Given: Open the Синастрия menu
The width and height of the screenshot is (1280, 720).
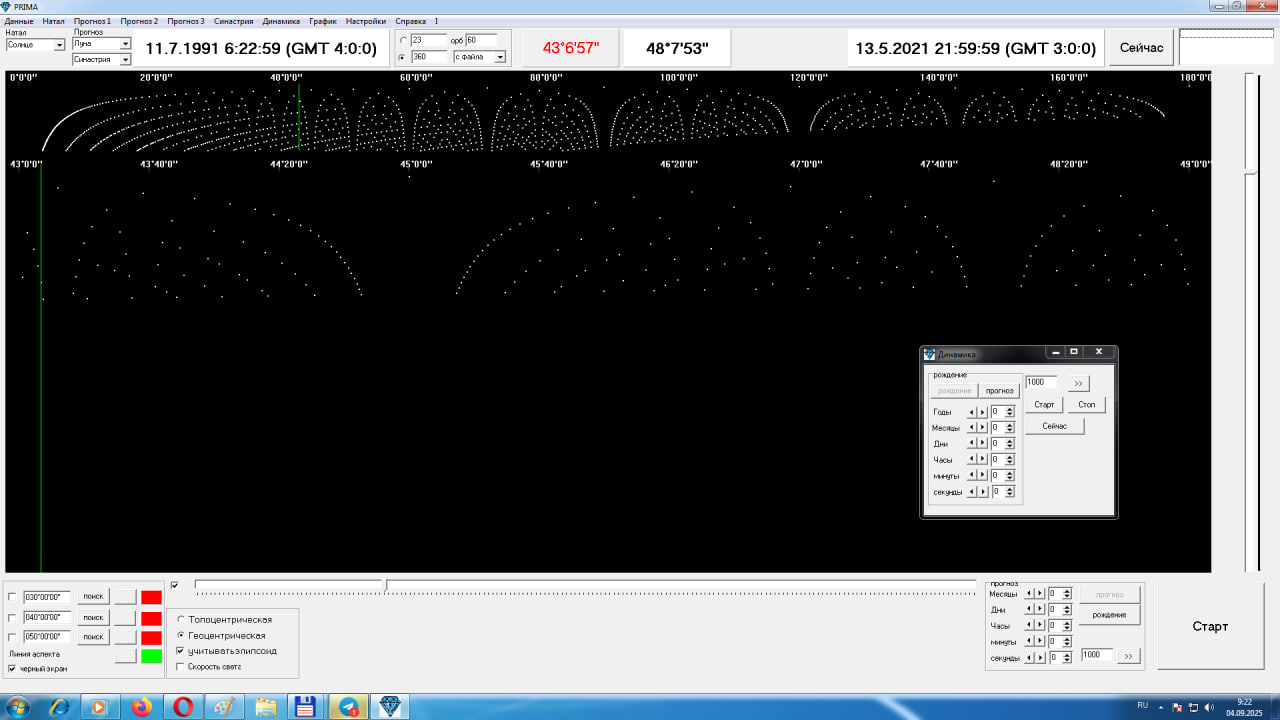Looking at the screenshot, I should pos(233,21).
